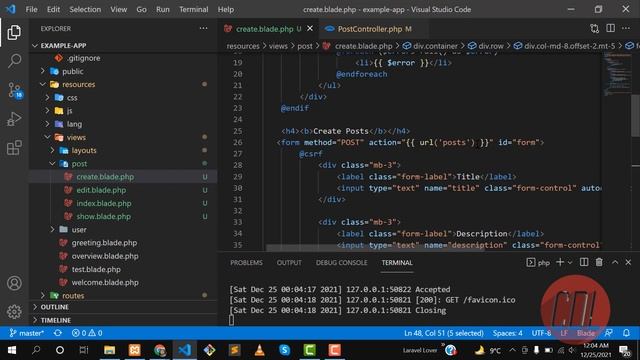
Task: Open the notifications bell in status bar
Action: pyautogui.click(x=626, y=333)
